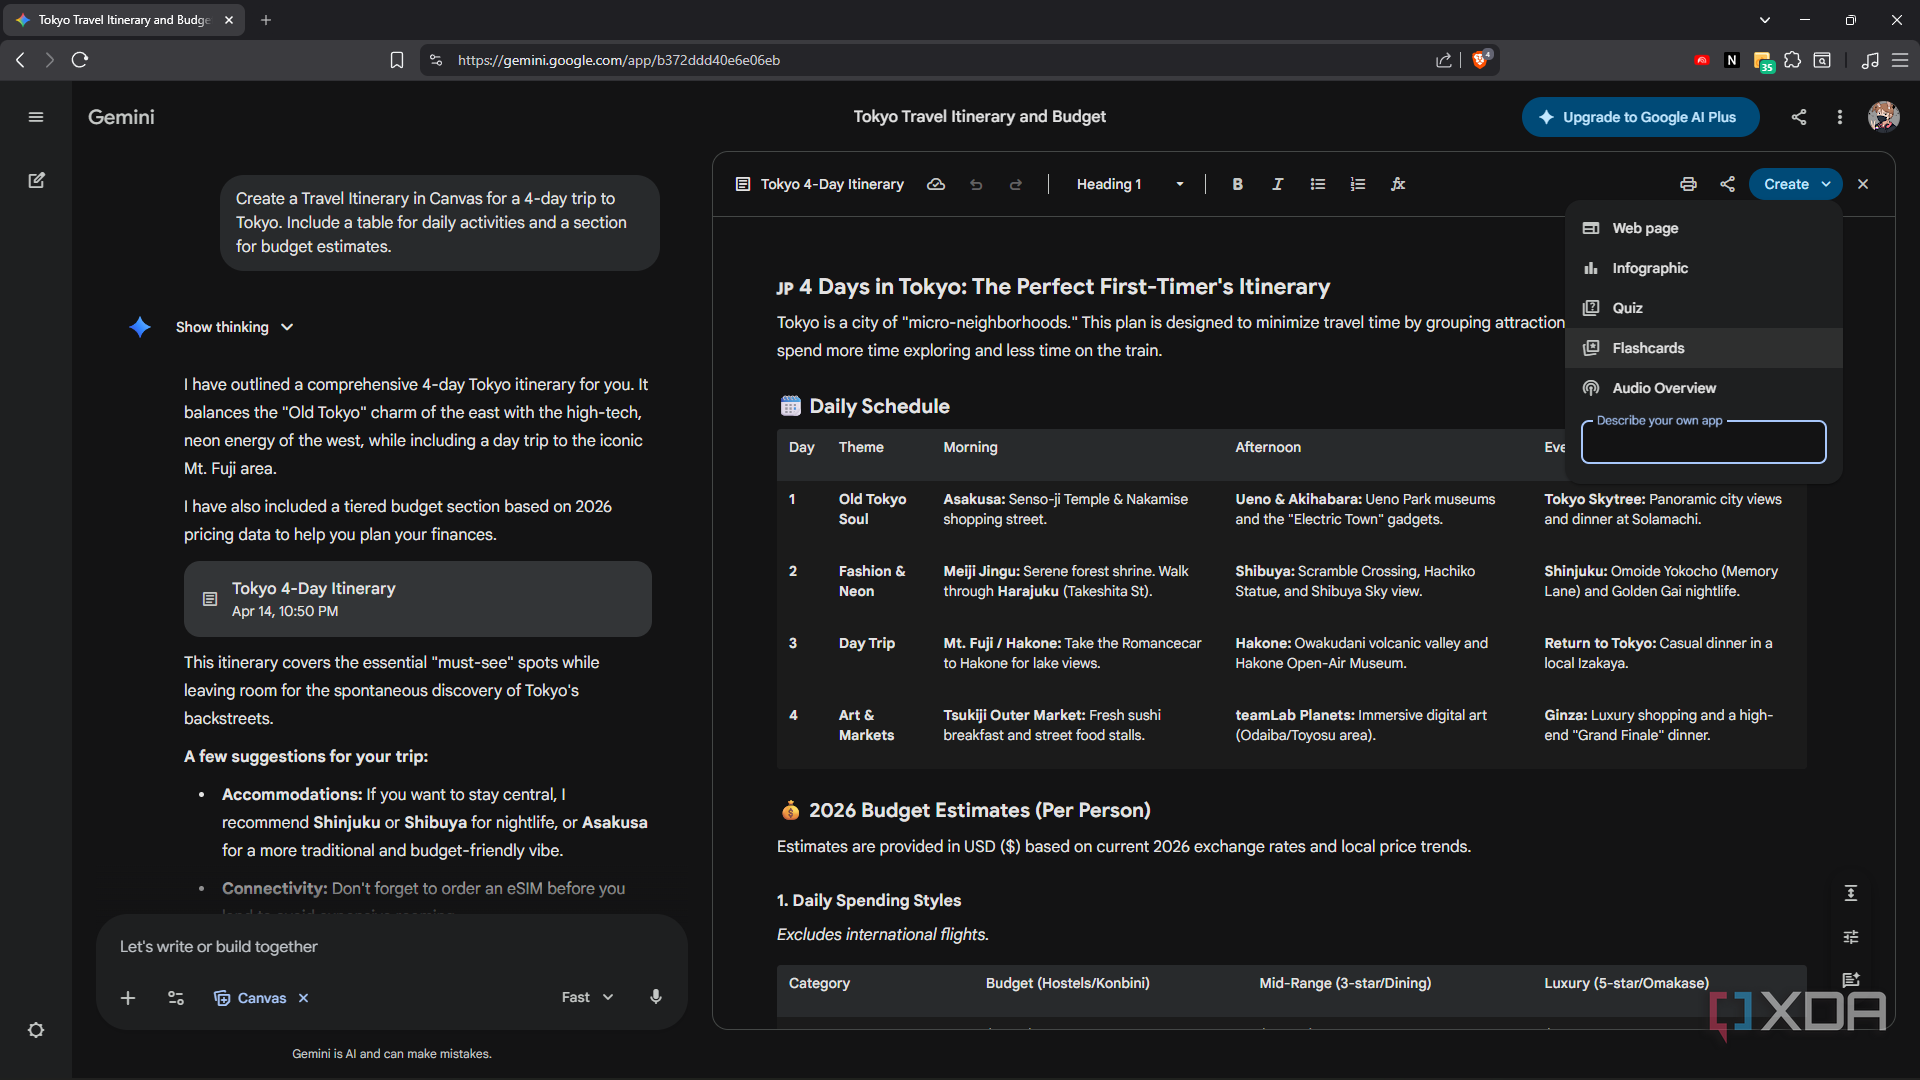
Task: Toggle bold formatting in canvas toolbar
Action: (x=1237, y=184)
